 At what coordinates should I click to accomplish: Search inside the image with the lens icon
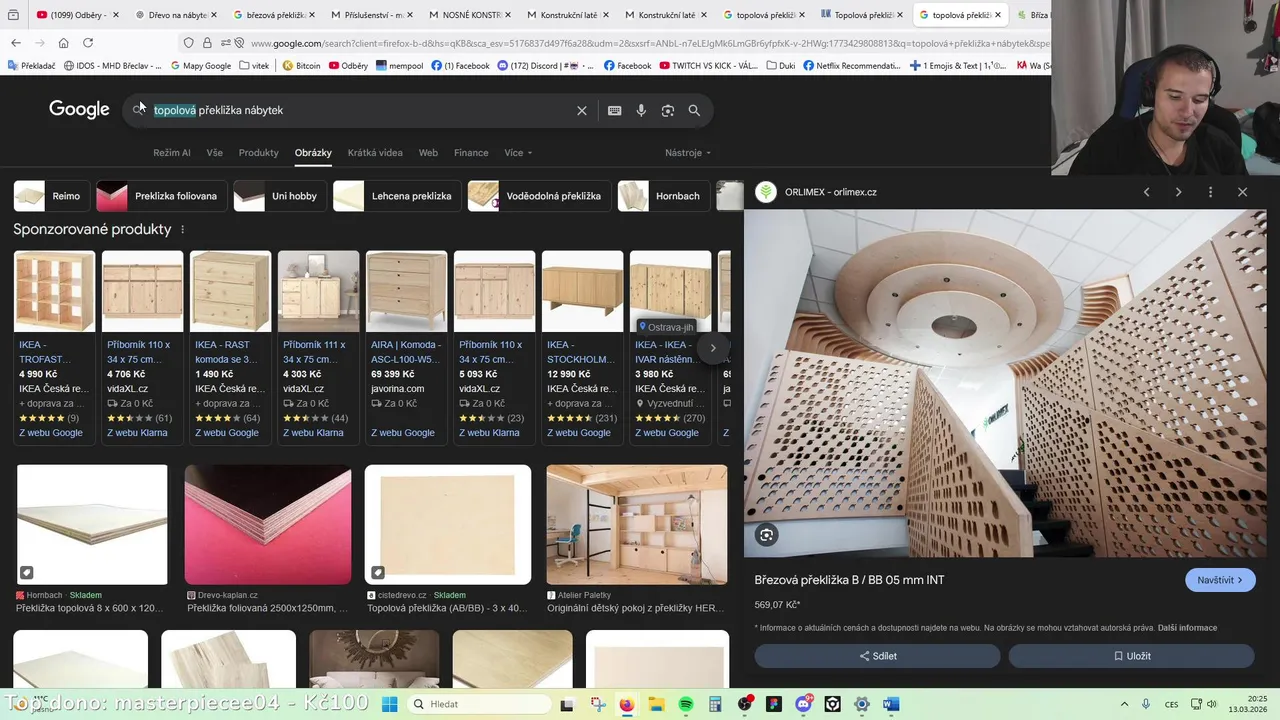(767, 535)
